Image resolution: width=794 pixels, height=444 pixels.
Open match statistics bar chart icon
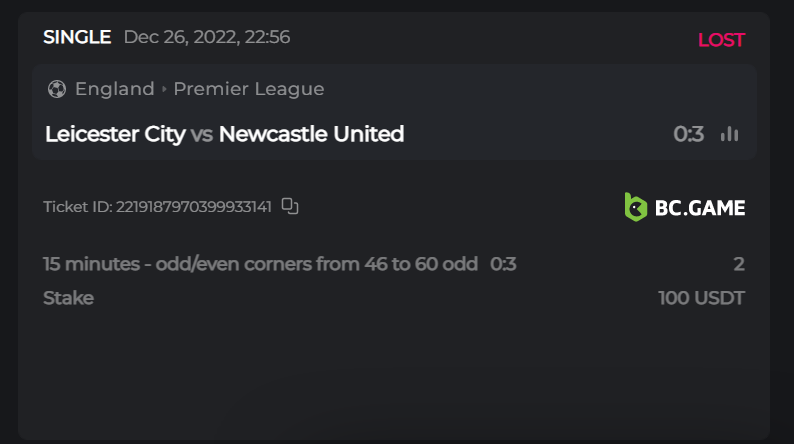pyautogui.click(x=730, y=134)
